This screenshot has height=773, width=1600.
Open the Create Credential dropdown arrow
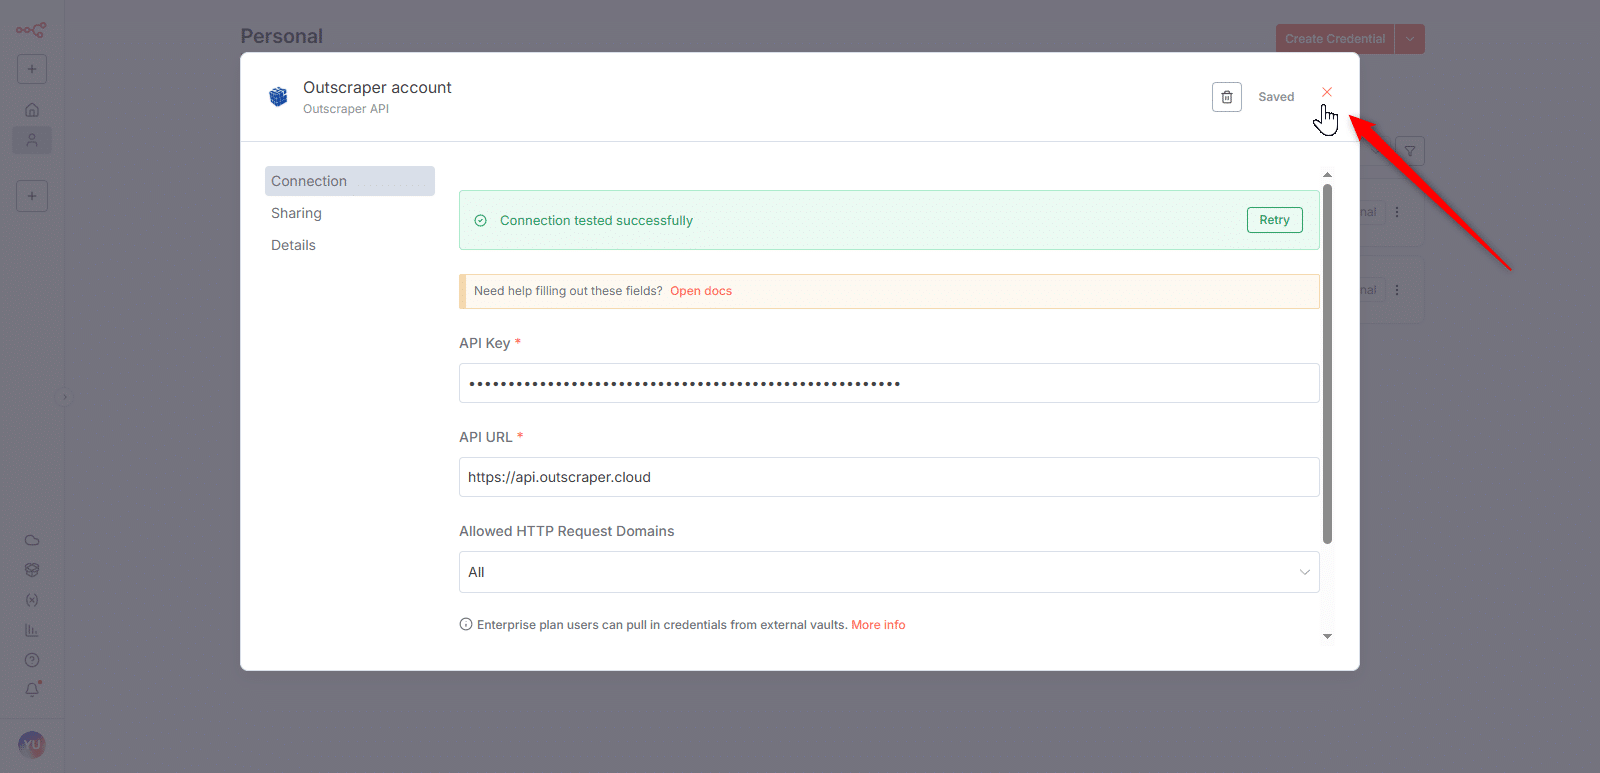click(x=1410, y=39)
